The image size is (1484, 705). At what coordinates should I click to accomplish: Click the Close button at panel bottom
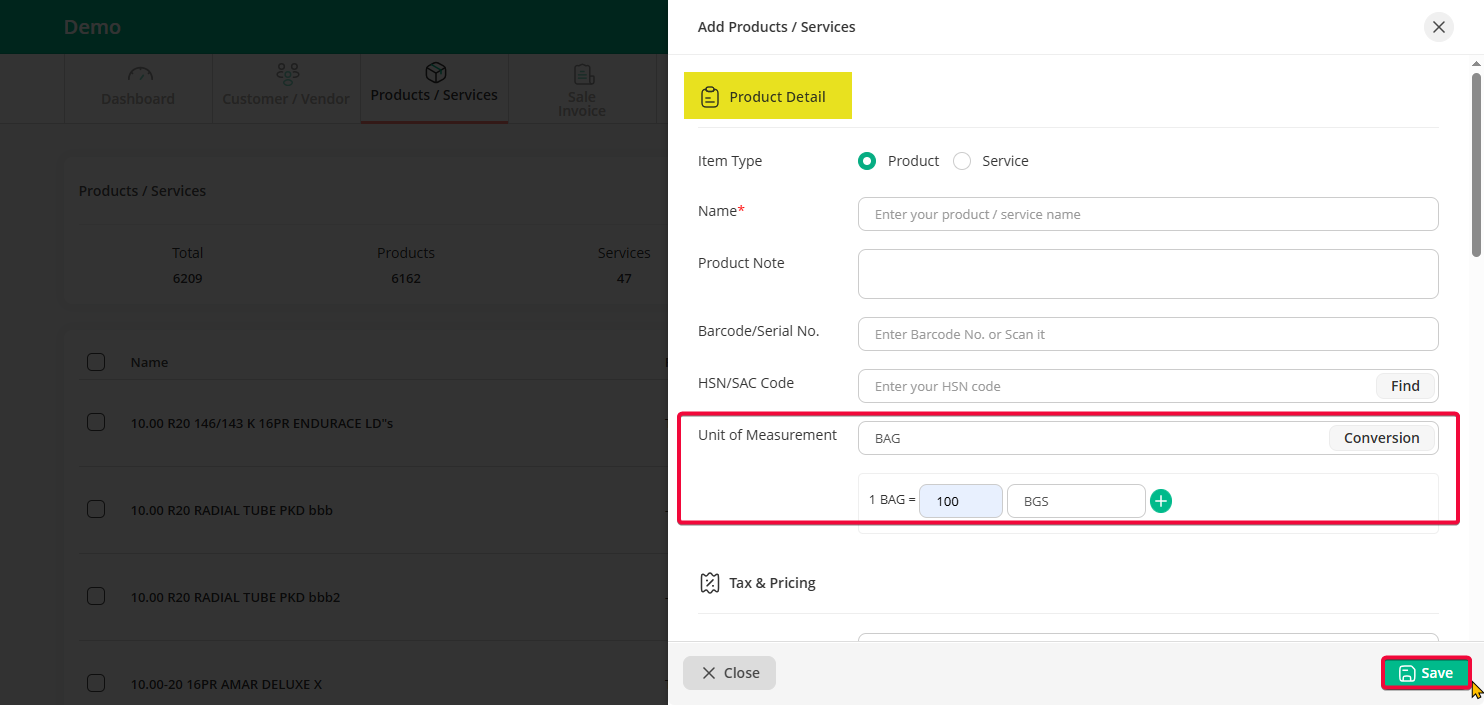pyautogui.click(x=729, y=673)
